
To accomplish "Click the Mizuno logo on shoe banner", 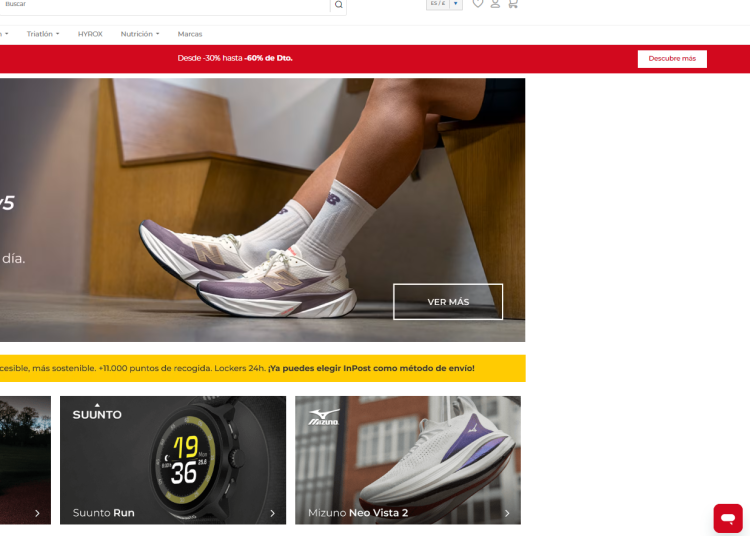I will pyautogui.click(x=324, y=417).
